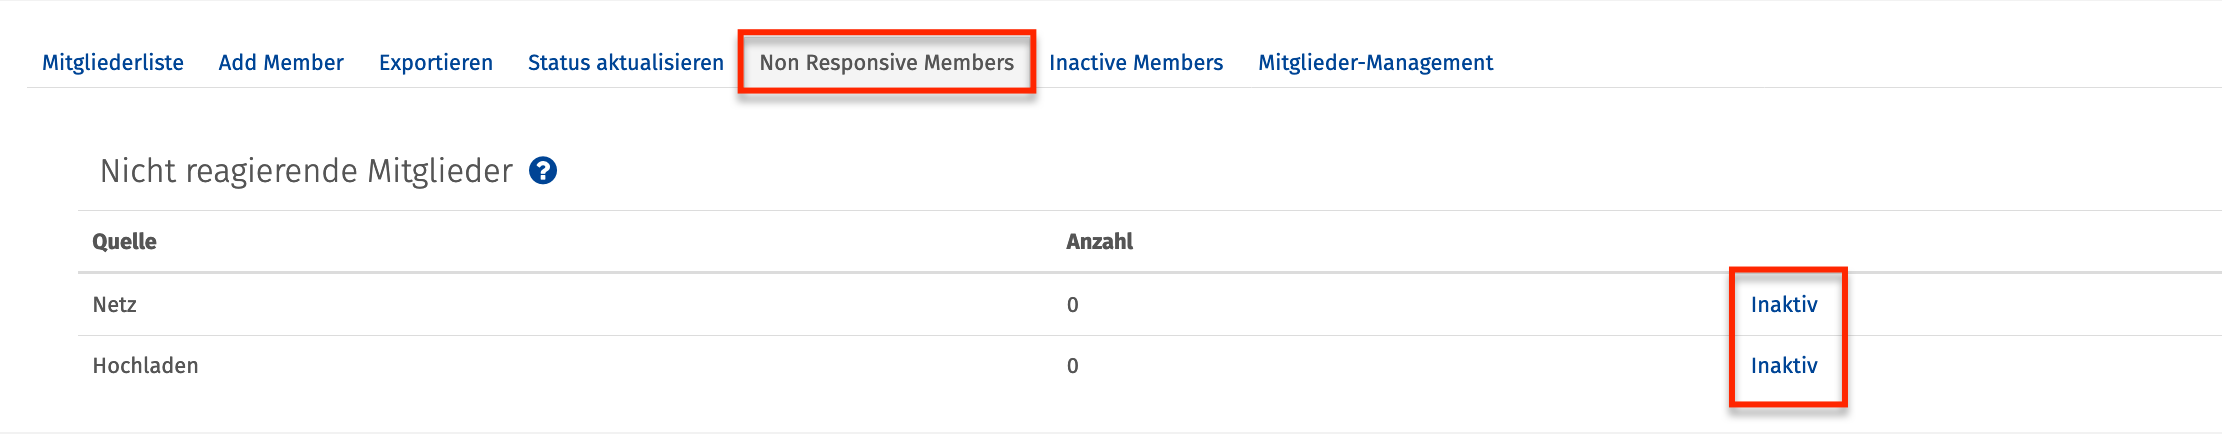Select the Hochladen source cell

click(146, 366)
